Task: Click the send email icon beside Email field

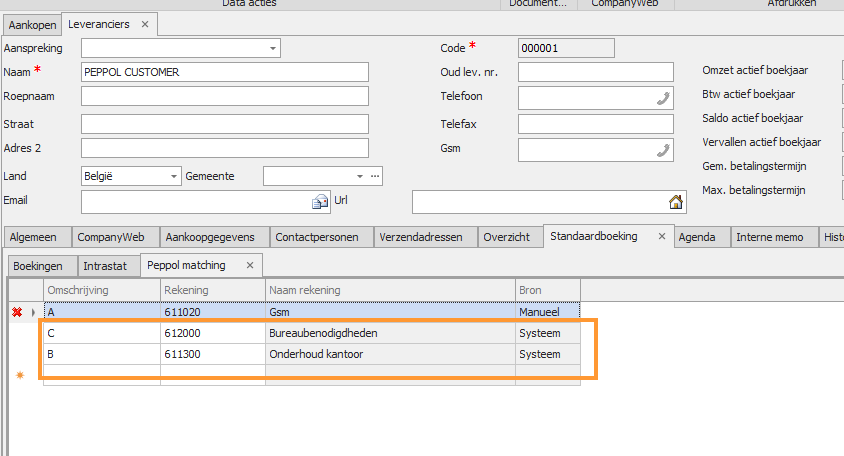Action: click(x=320, y=202)
